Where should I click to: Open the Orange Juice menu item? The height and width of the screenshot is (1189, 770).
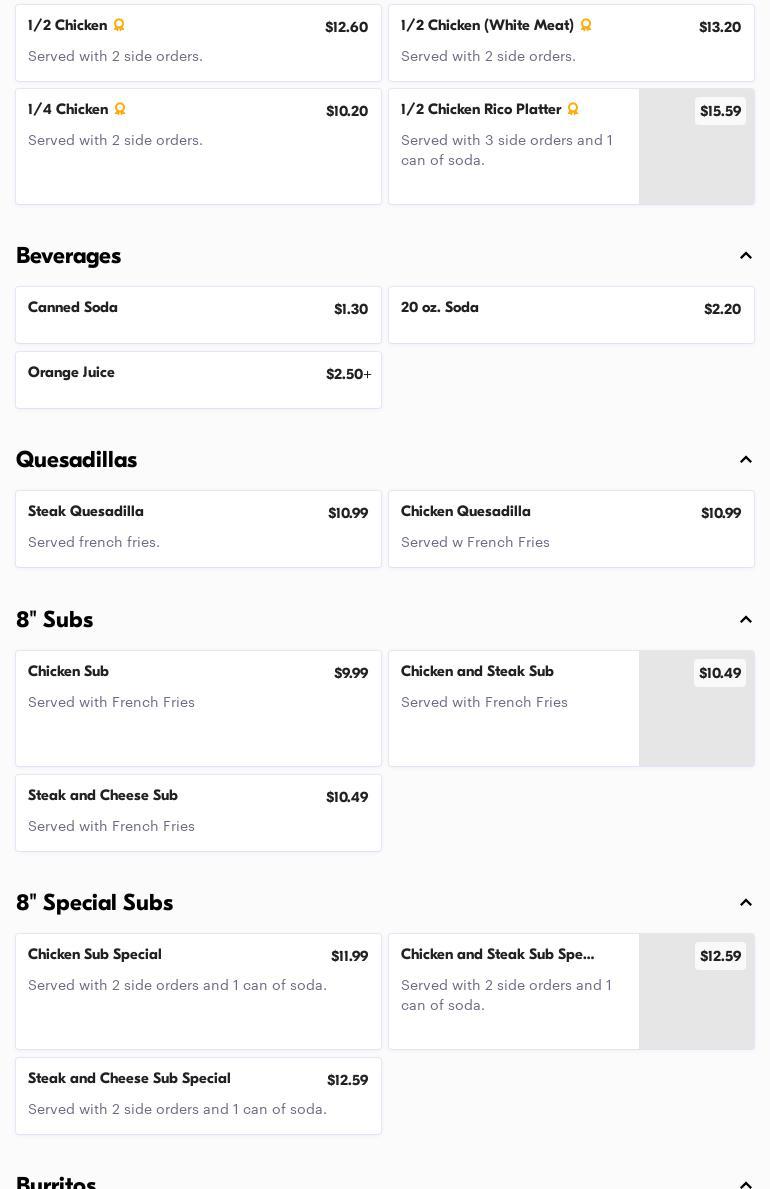pyautogui.click(x=198, y=380)
